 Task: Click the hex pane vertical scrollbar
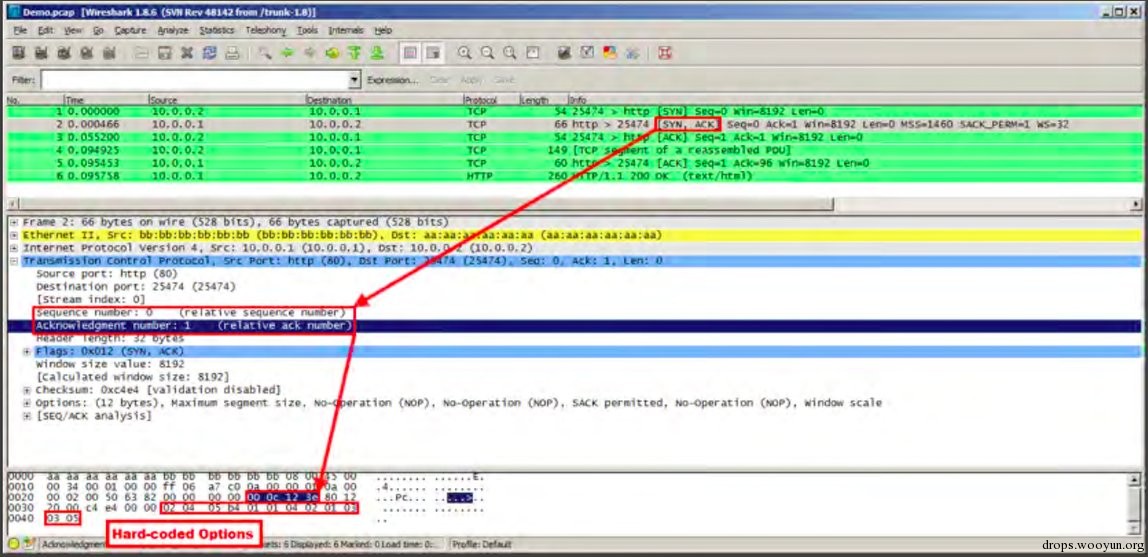coord(1136,504)
